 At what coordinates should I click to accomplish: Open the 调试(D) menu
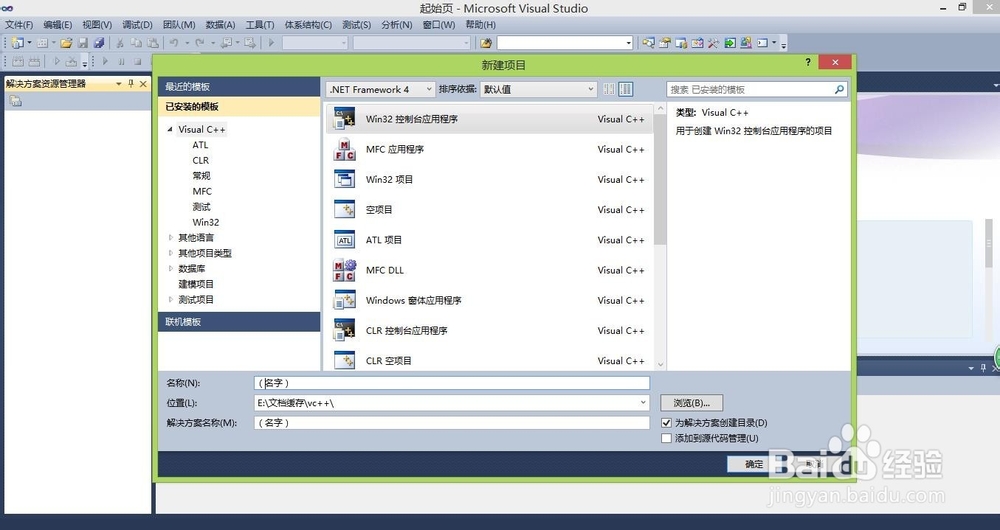(137, 25)
